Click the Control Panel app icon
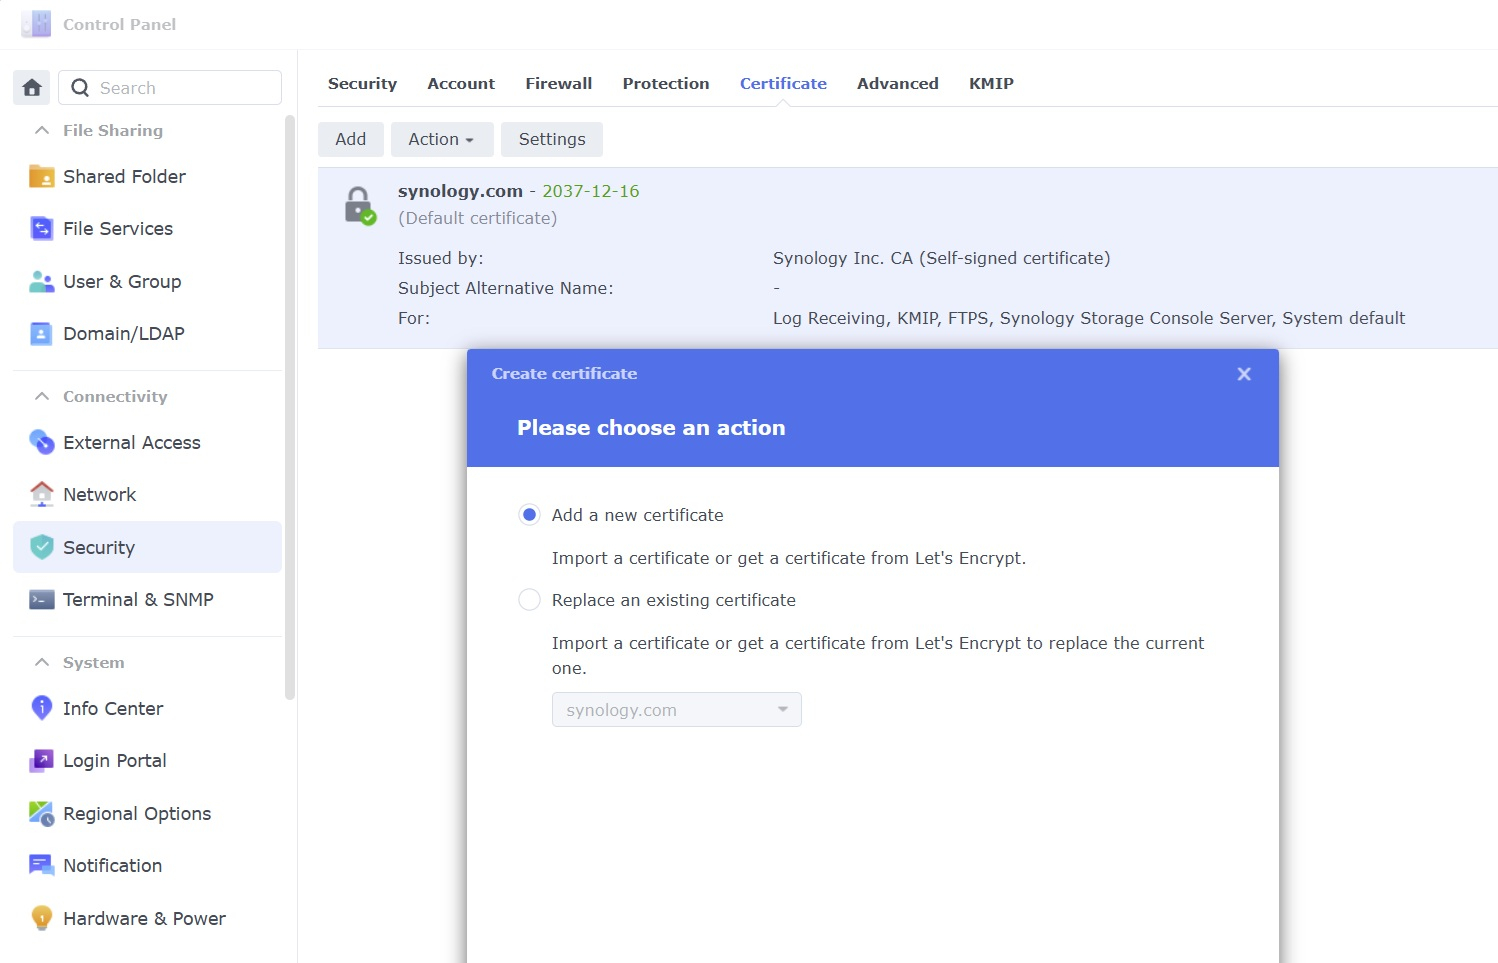Screen dimensions: 1498x963 click(36, 24)
